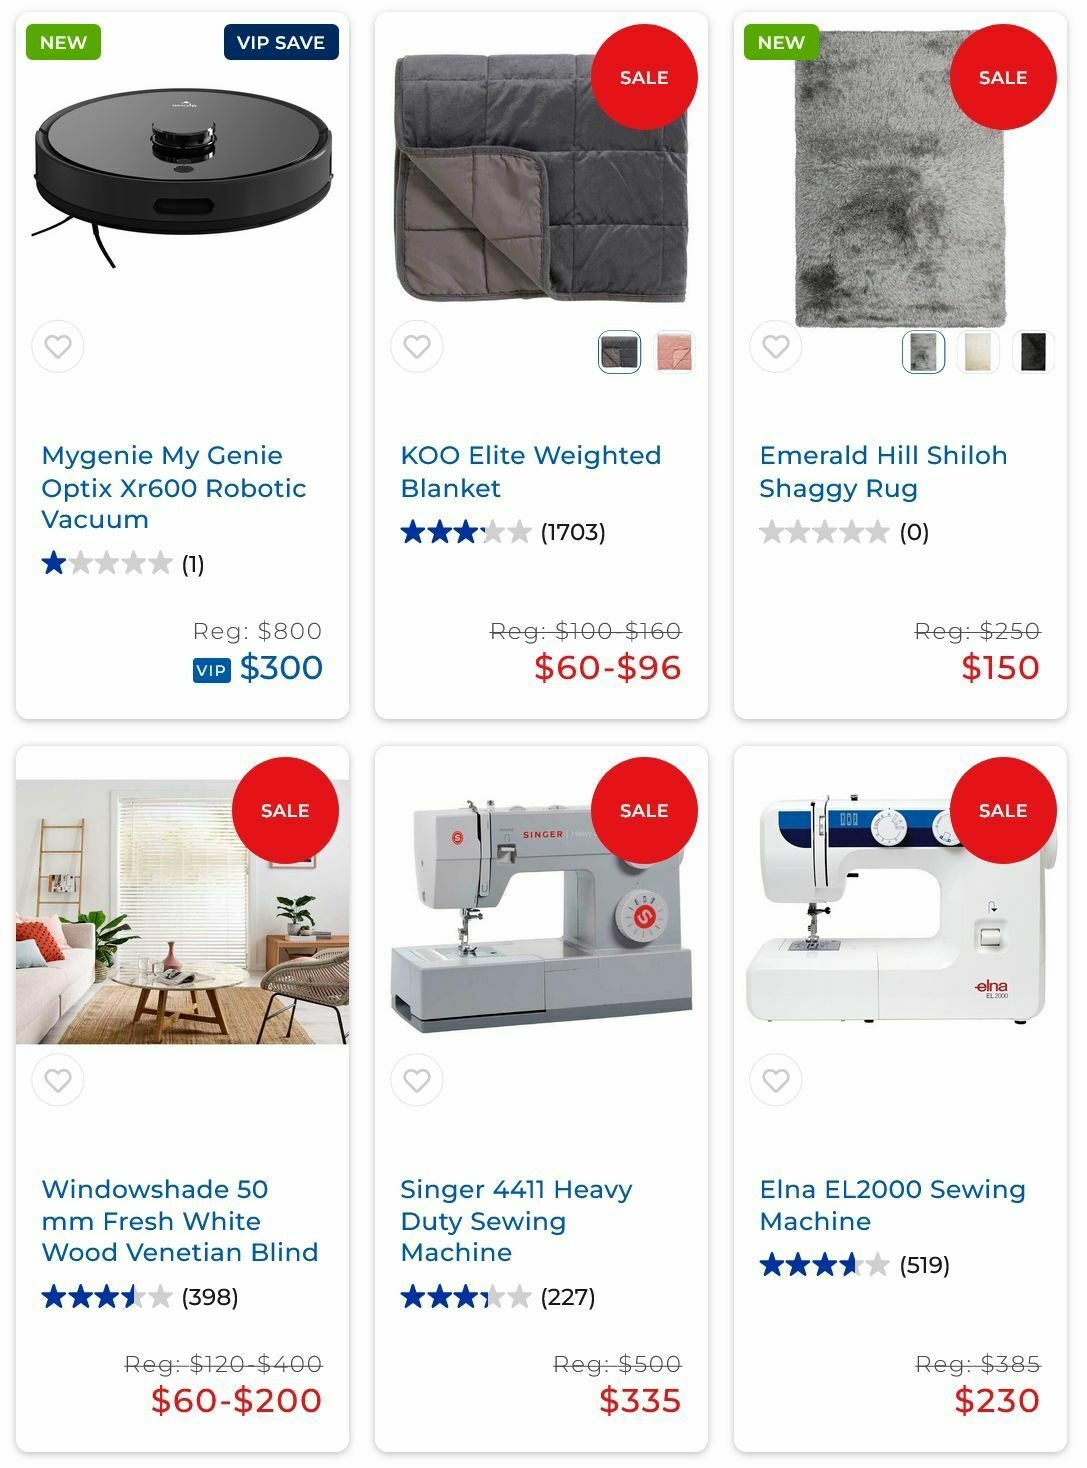View Emerald Hill Shiloh Shaggy Rug details
Image resolution: width=1087 pixels, height=1468 pixels.
click(883, 471)
